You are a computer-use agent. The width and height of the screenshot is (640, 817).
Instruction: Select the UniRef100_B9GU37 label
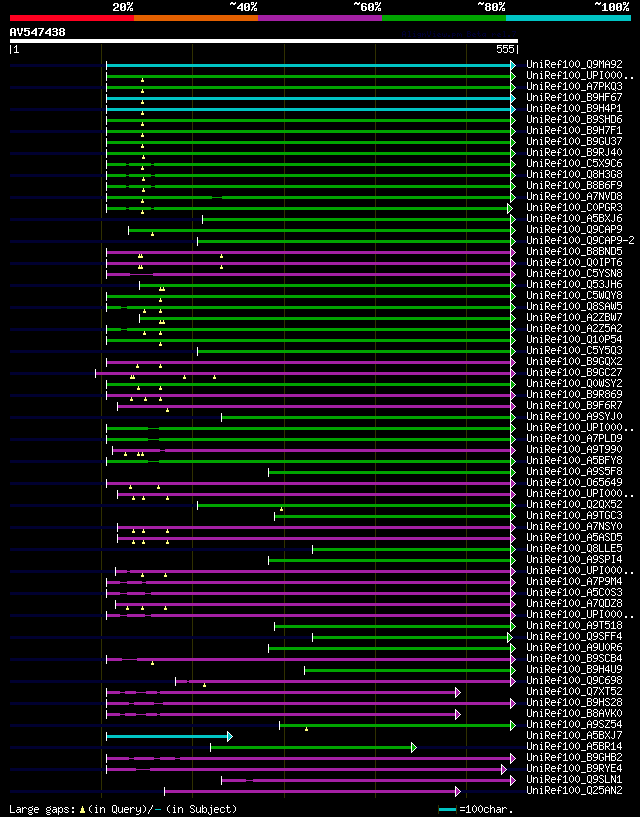[574, 141]
